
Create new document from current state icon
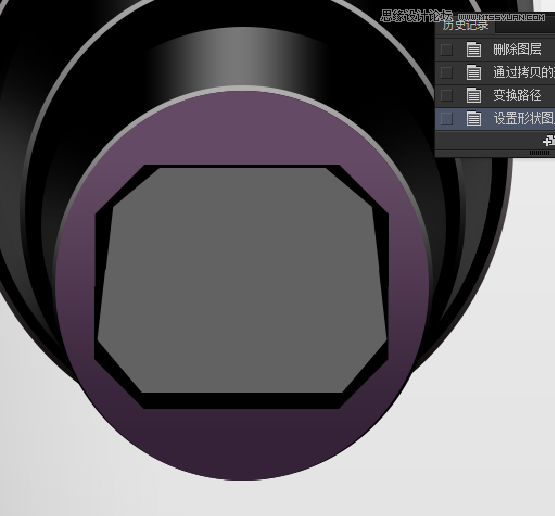(549, 141)
